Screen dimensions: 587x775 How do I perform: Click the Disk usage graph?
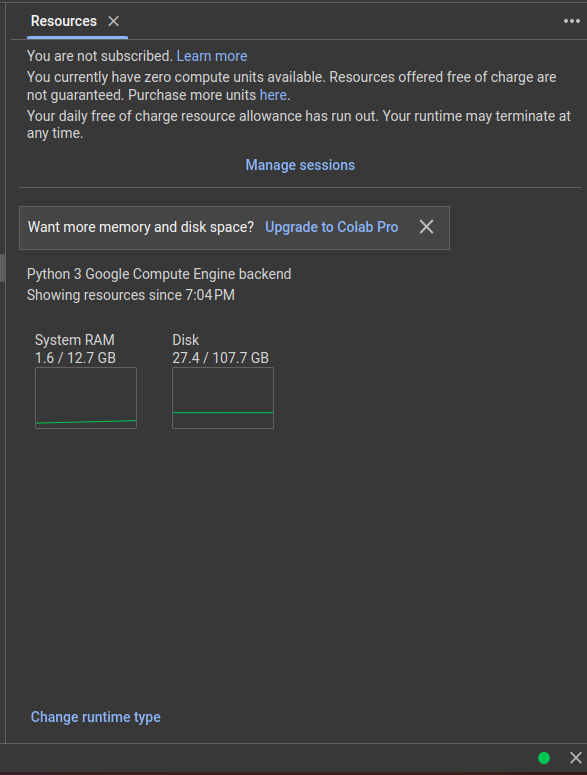[x=223, y=398]
